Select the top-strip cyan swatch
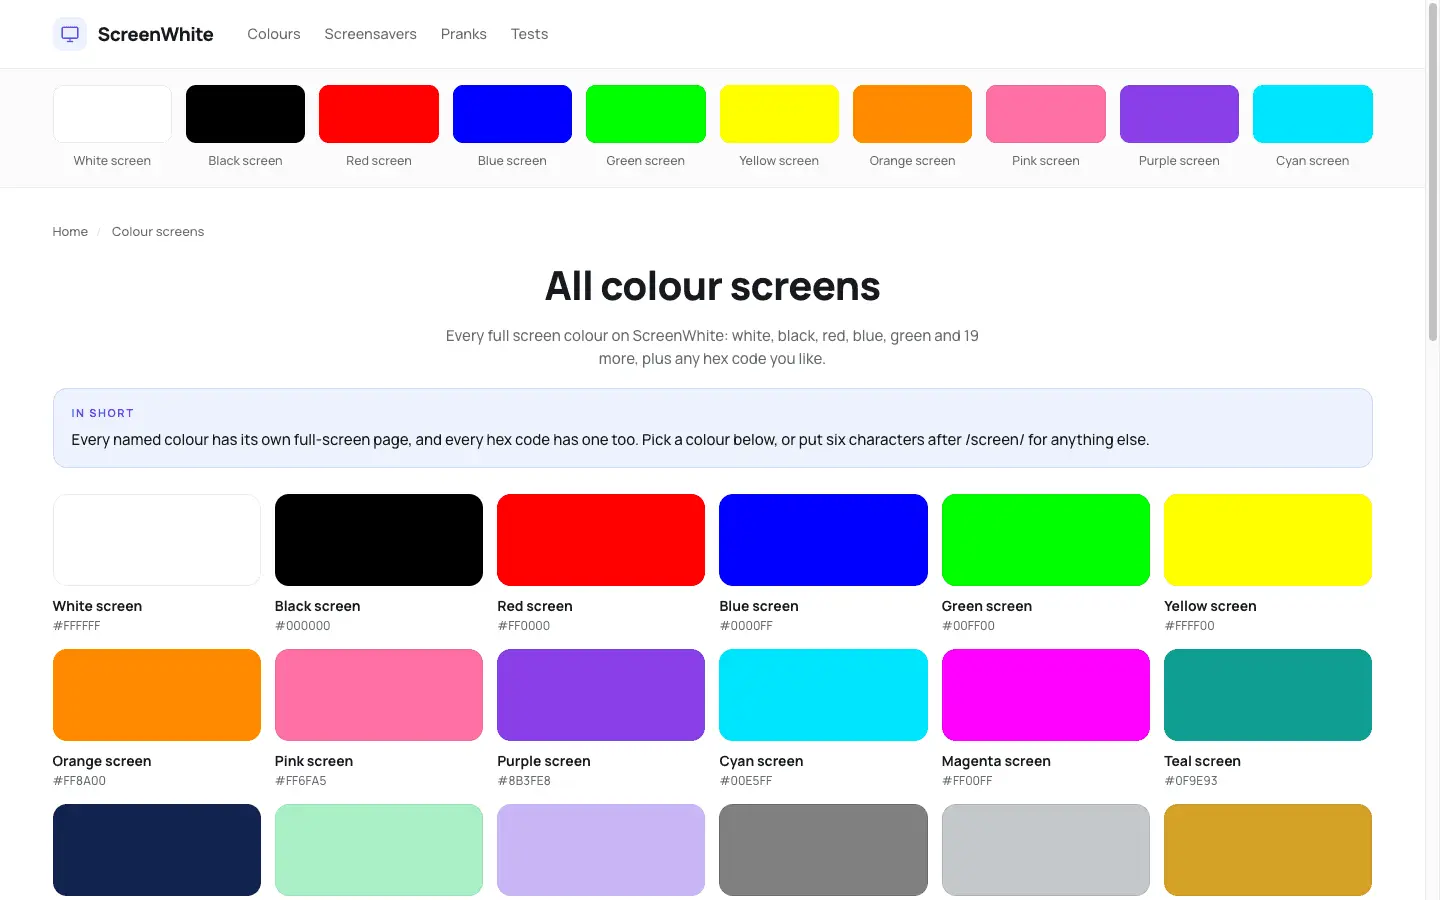This screenshot has height=900, width=1440. click(x=1313, y=114)
